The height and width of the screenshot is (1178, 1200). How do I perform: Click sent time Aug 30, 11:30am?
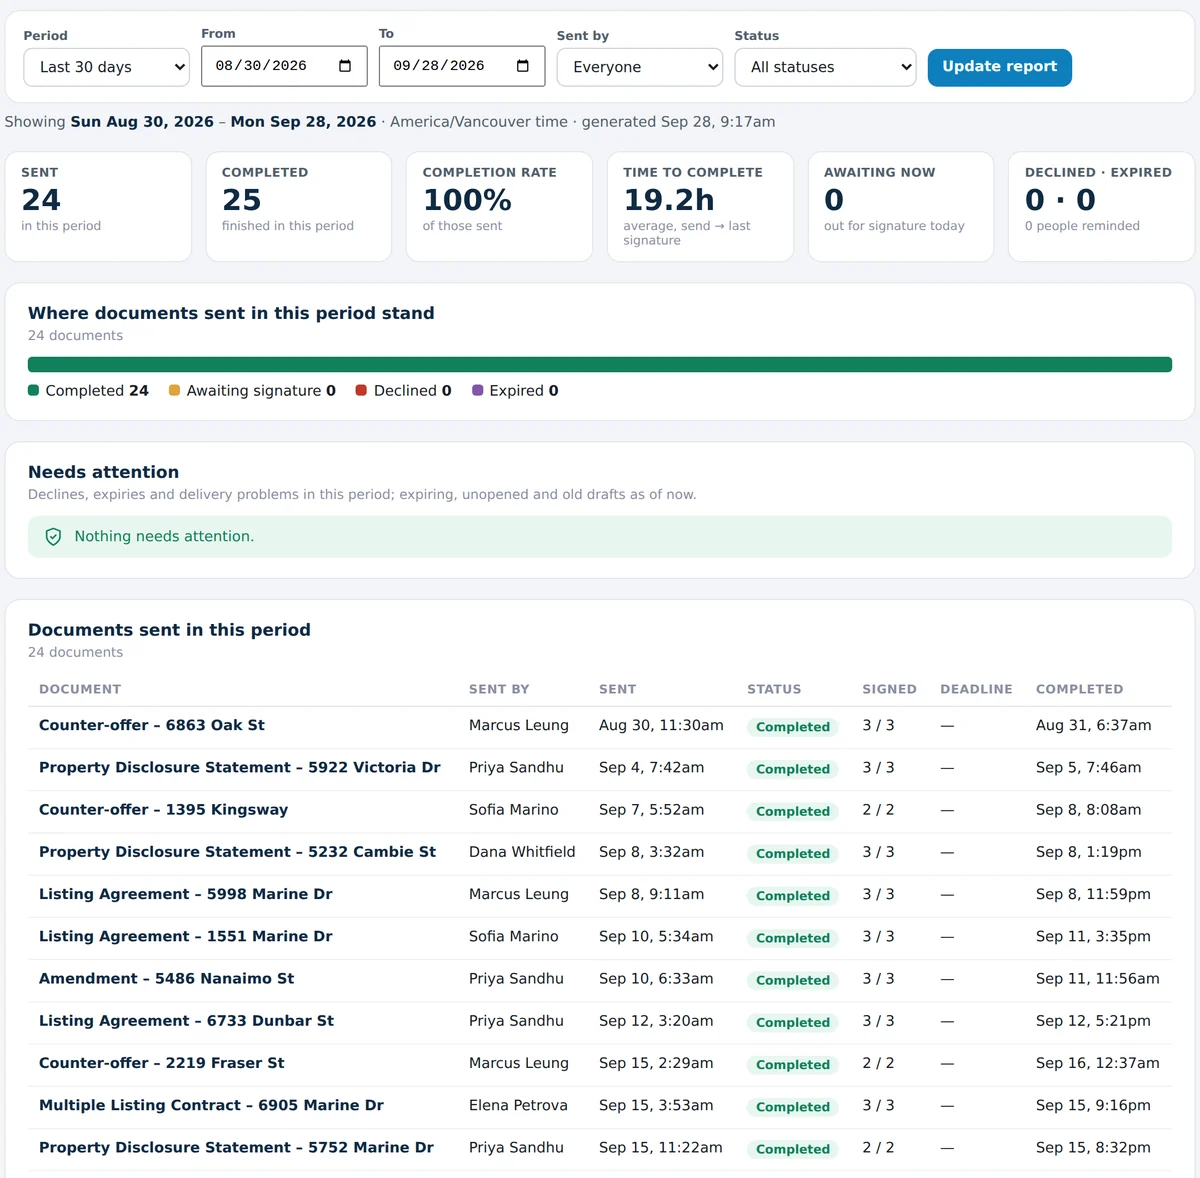coord(661,725)
